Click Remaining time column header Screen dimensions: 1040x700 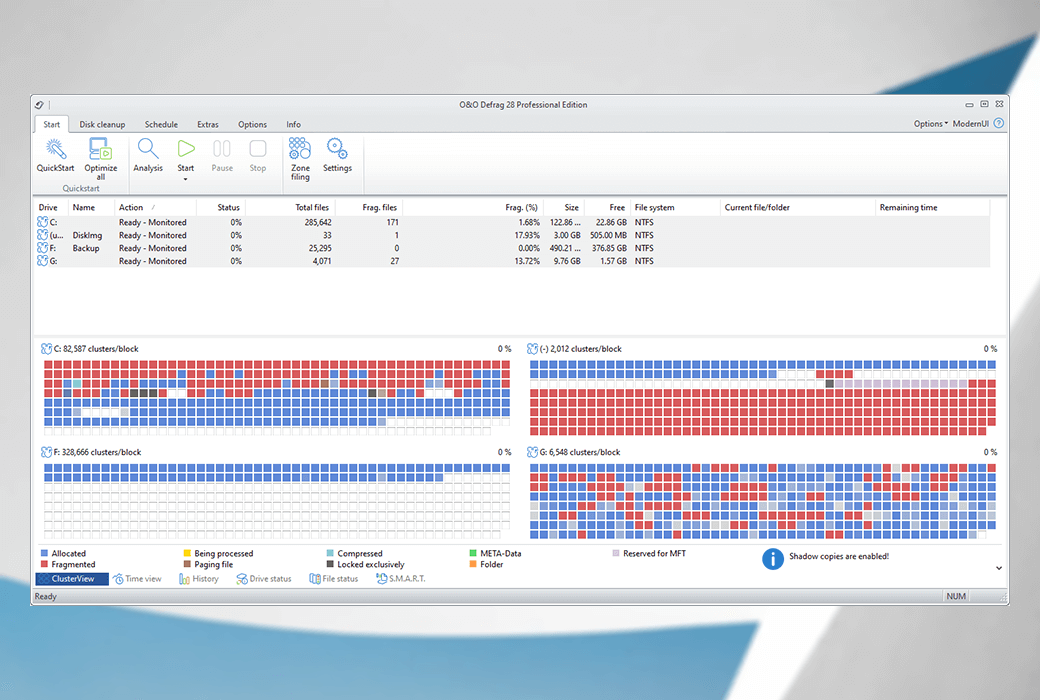tap(933, 208)
